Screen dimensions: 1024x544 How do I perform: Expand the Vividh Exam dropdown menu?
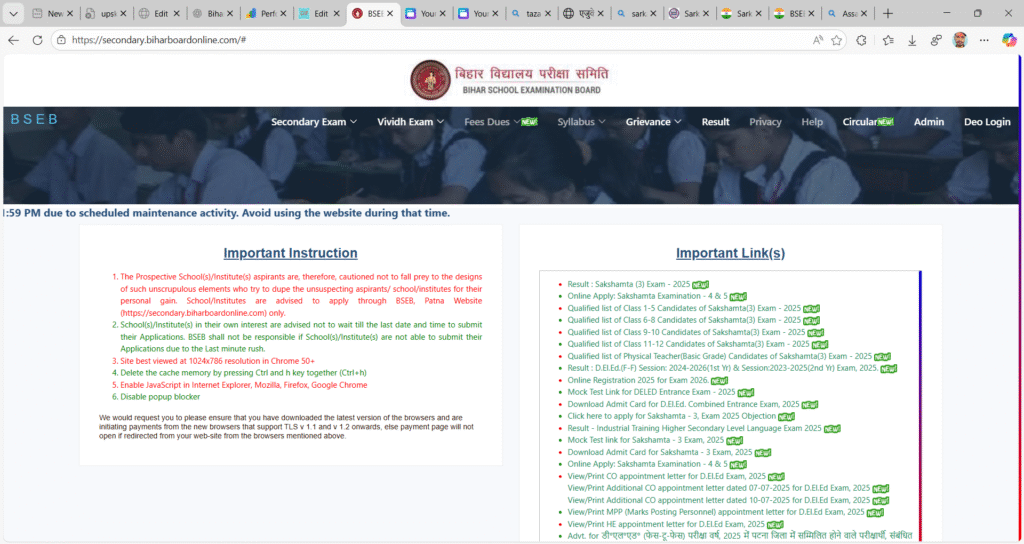[x=410, y=122]
